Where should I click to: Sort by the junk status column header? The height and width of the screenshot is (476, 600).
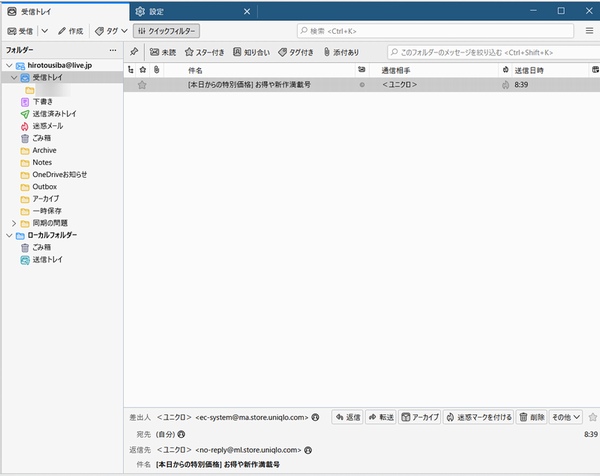coord(505,70)
